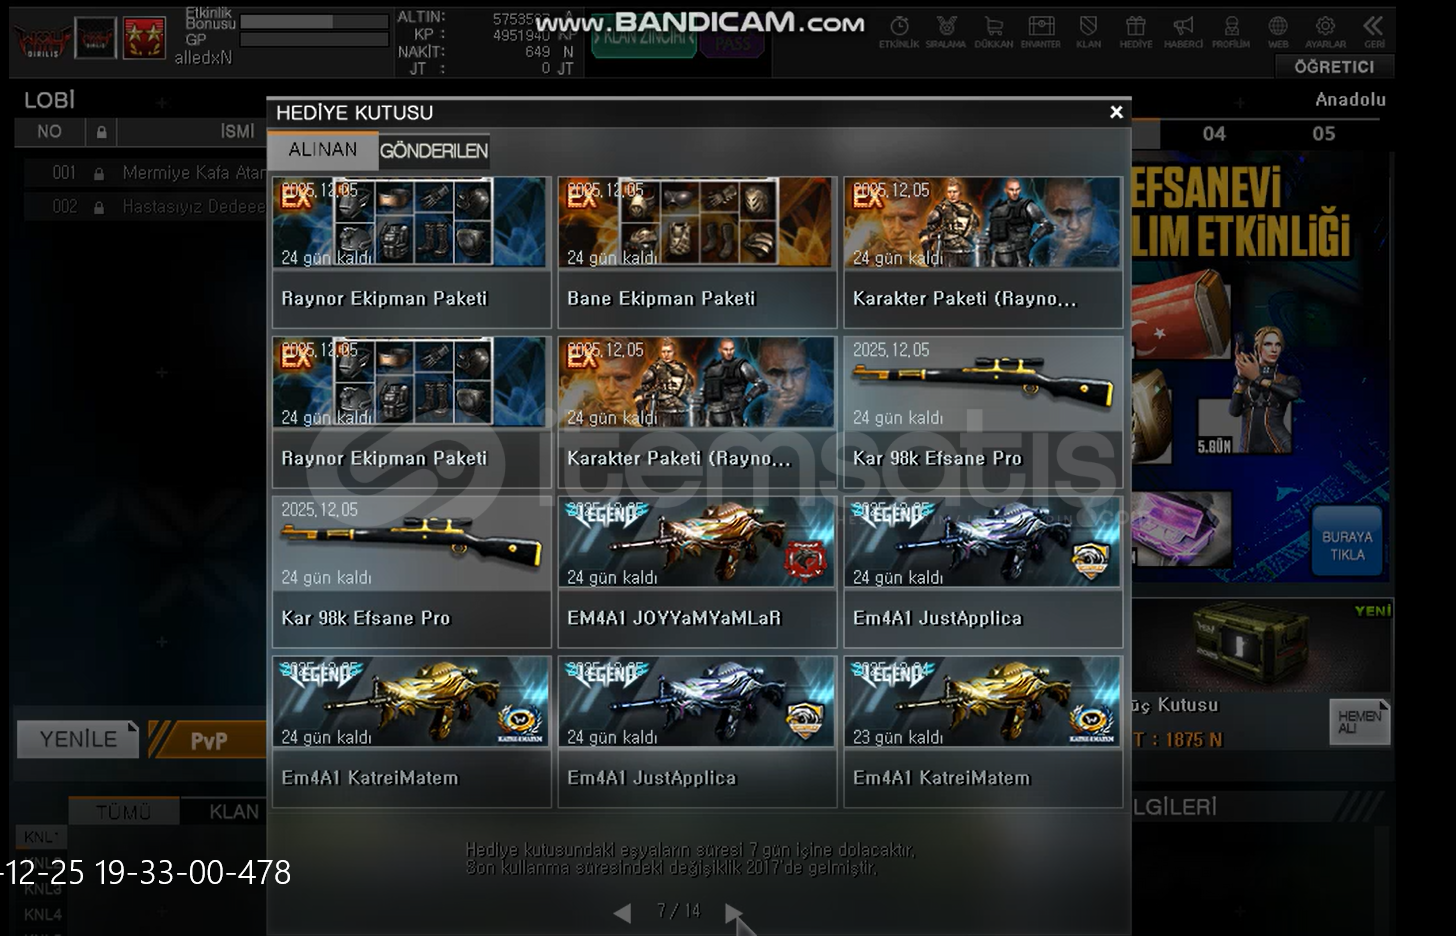Open the Dükkan shop cart icon
The height and width of the screenshot is (936, 1456).
[x=993, y=31]
